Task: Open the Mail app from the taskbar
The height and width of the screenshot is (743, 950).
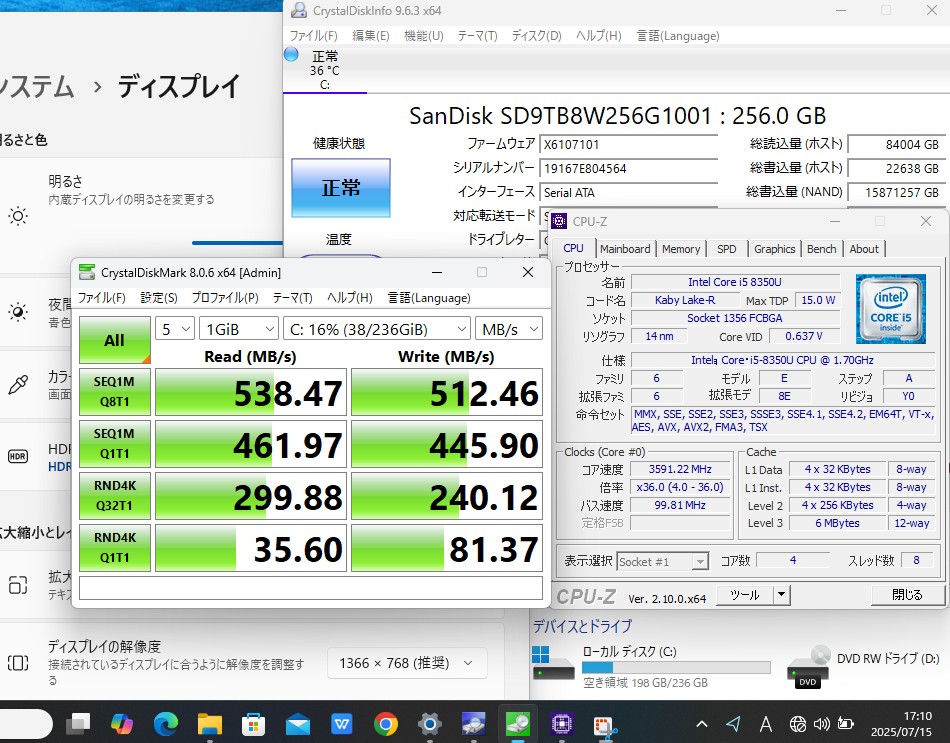Action: coord(297,723)
